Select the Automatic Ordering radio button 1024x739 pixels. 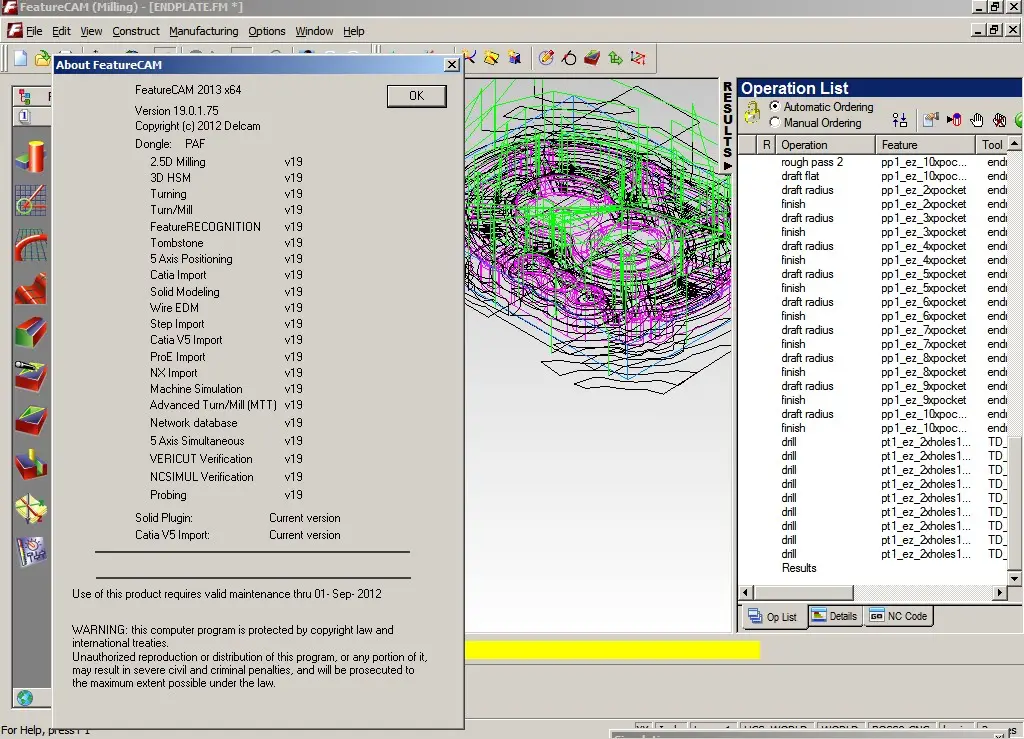tap(775, 106)
